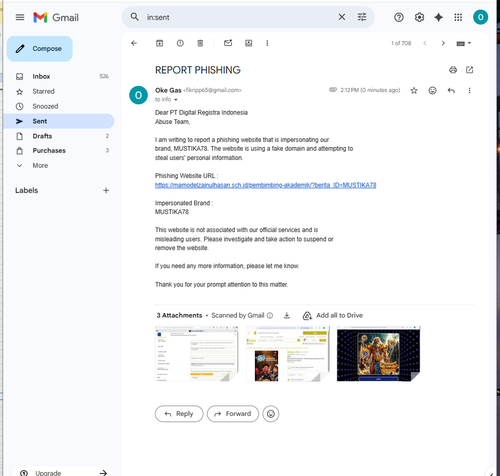Viewport: 500px width, 476px height.
Task: Download all attachments
Action: [287, 315]
